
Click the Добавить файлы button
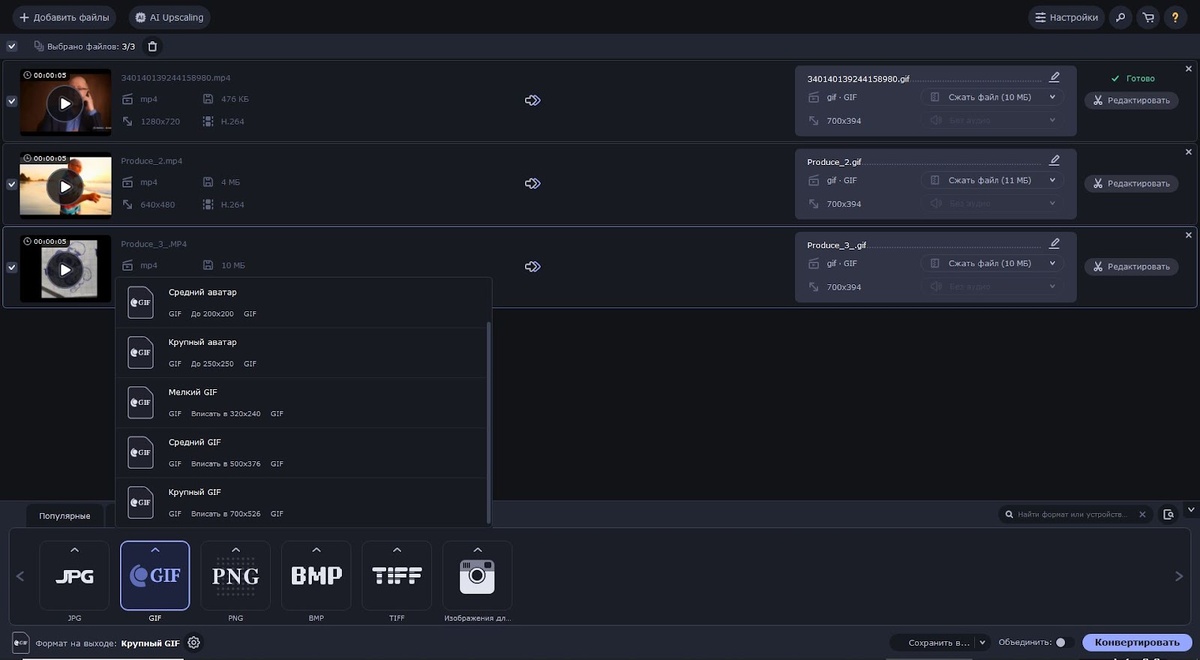point(64,17)
